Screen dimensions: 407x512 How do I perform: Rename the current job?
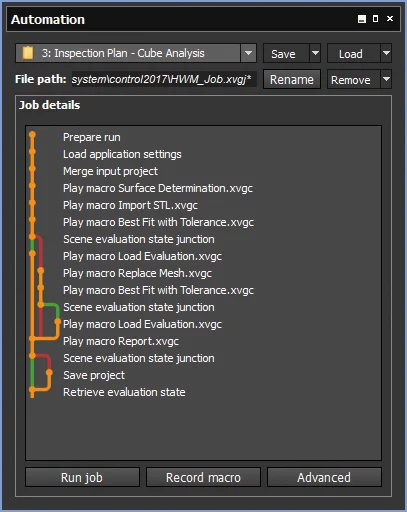coord(292,79)
